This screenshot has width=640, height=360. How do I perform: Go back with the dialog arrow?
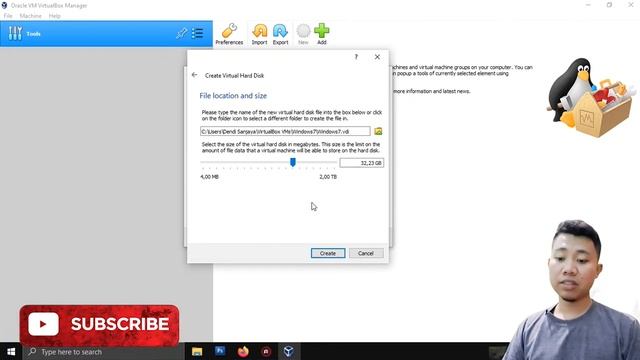pyautogui.click(x=194, y=75)
